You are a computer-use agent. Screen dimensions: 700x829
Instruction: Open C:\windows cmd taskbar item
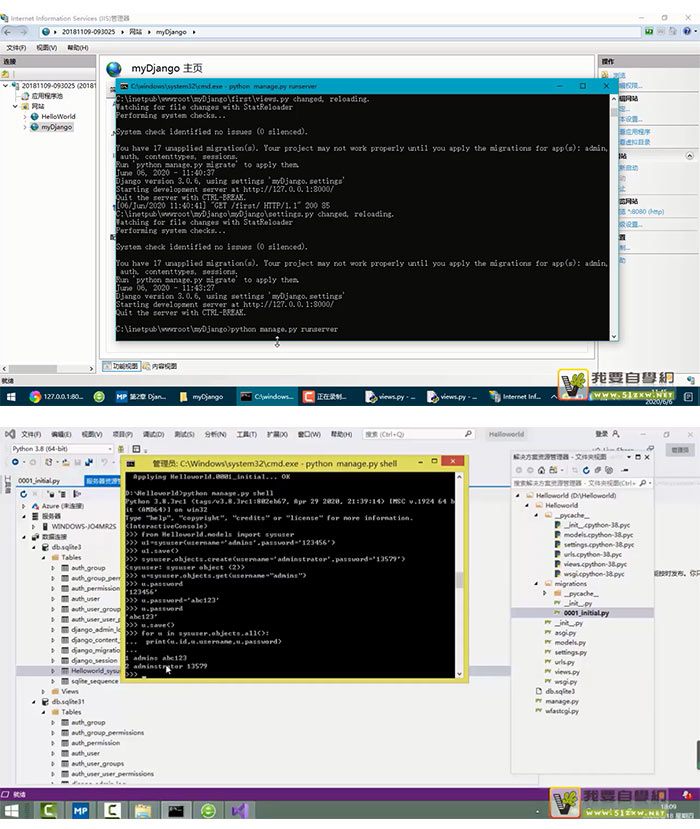click(x=266, y=397)
